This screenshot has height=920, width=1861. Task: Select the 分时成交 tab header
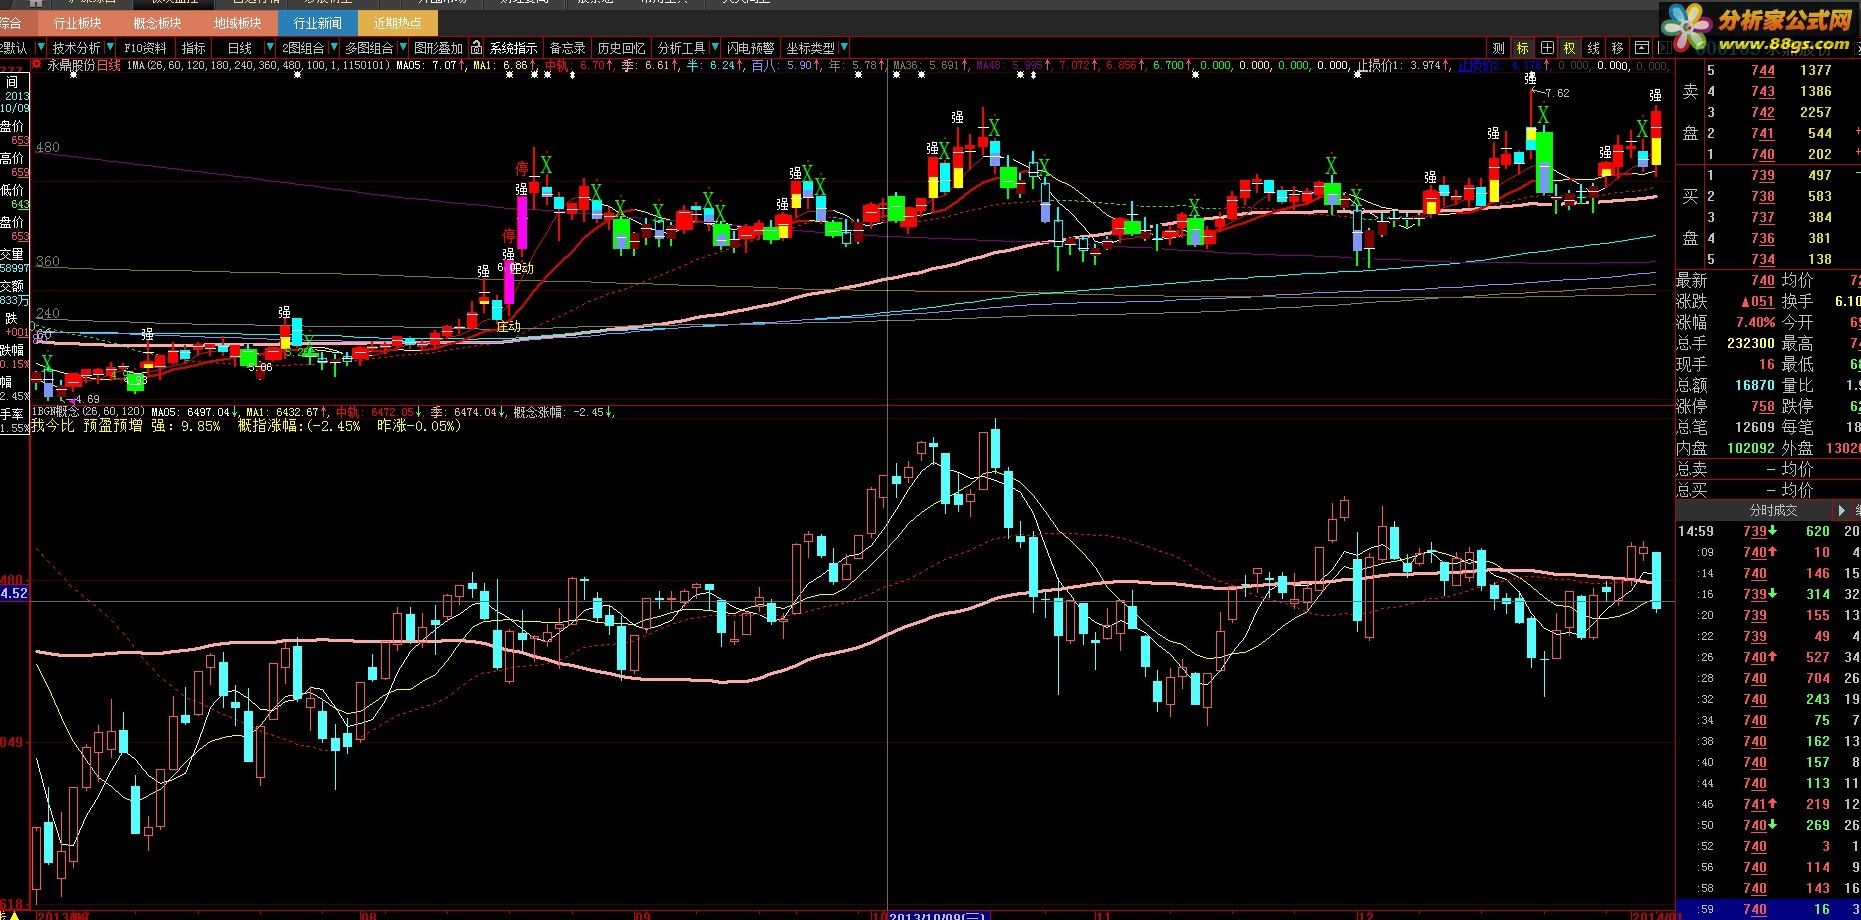point(1773,511)
